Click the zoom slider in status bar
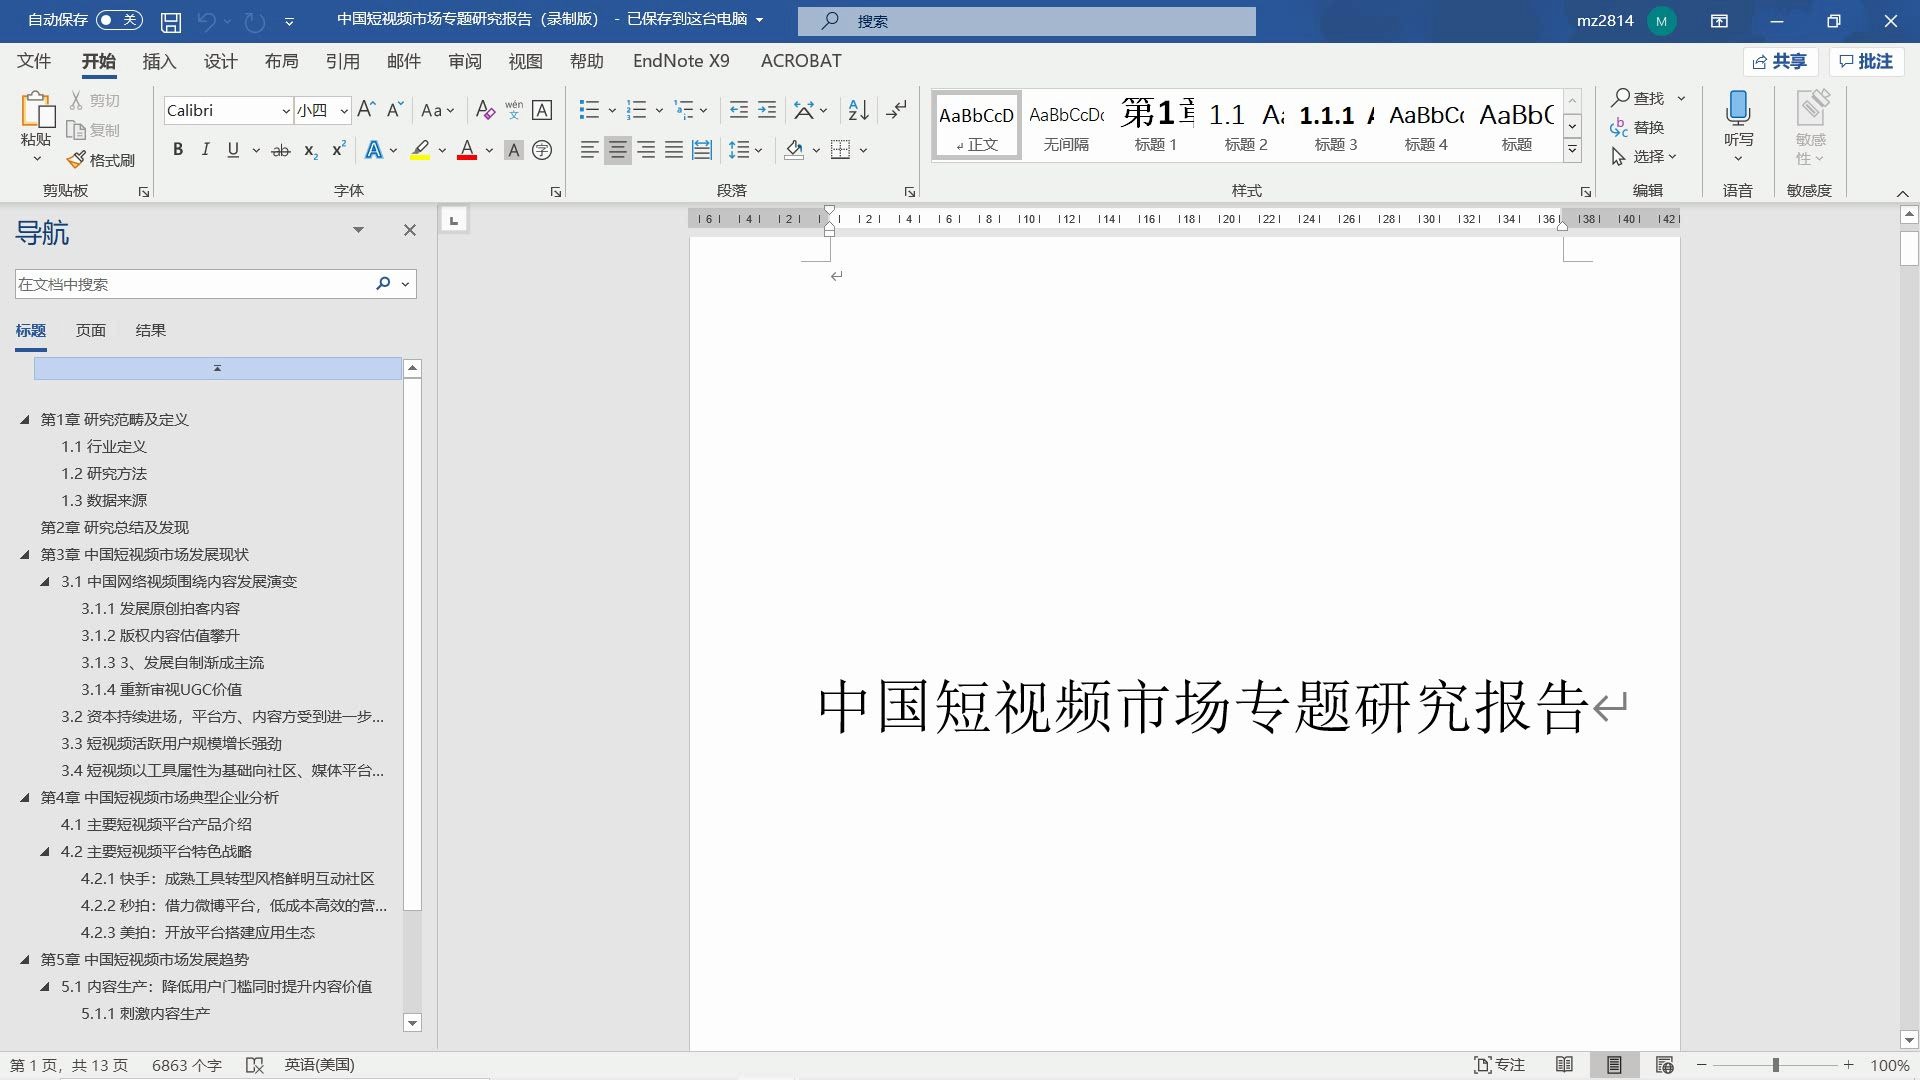The width and height of the screenshot is (1920, 1080). tap(1775, 1065)
